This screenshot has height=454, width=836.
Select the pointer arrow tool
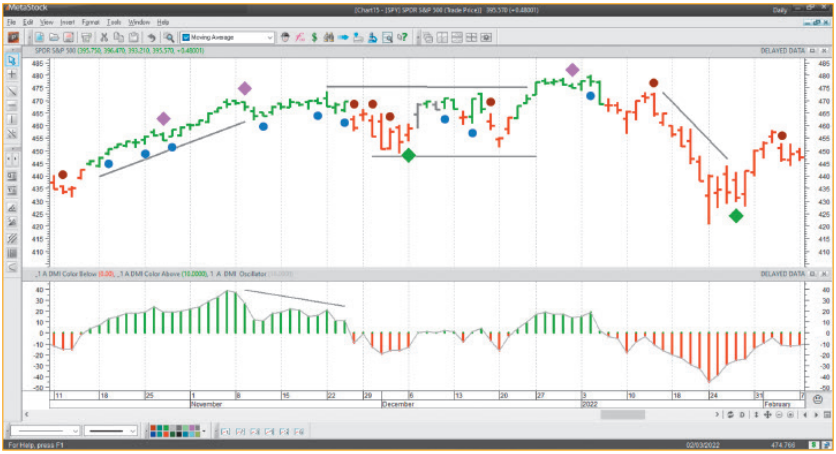12,60
